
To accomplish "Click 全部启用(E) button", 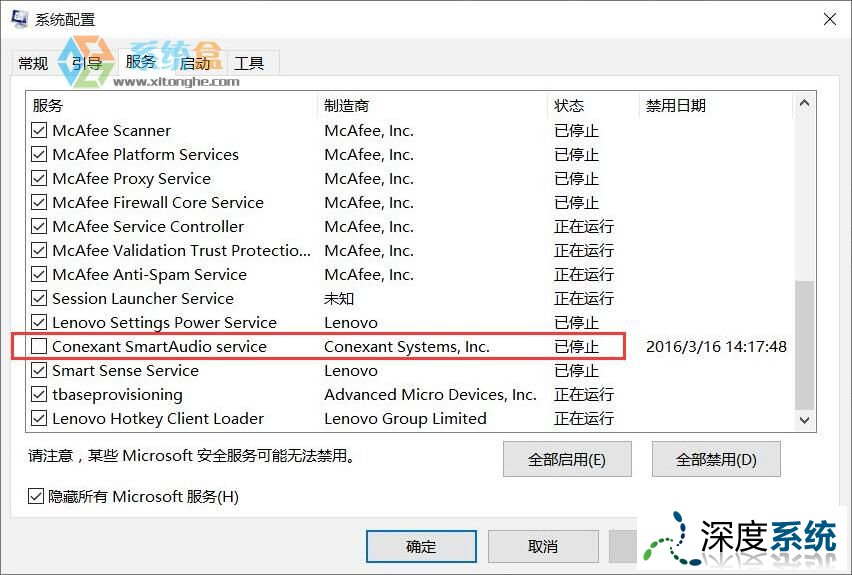I will click(x=567, y=459).
